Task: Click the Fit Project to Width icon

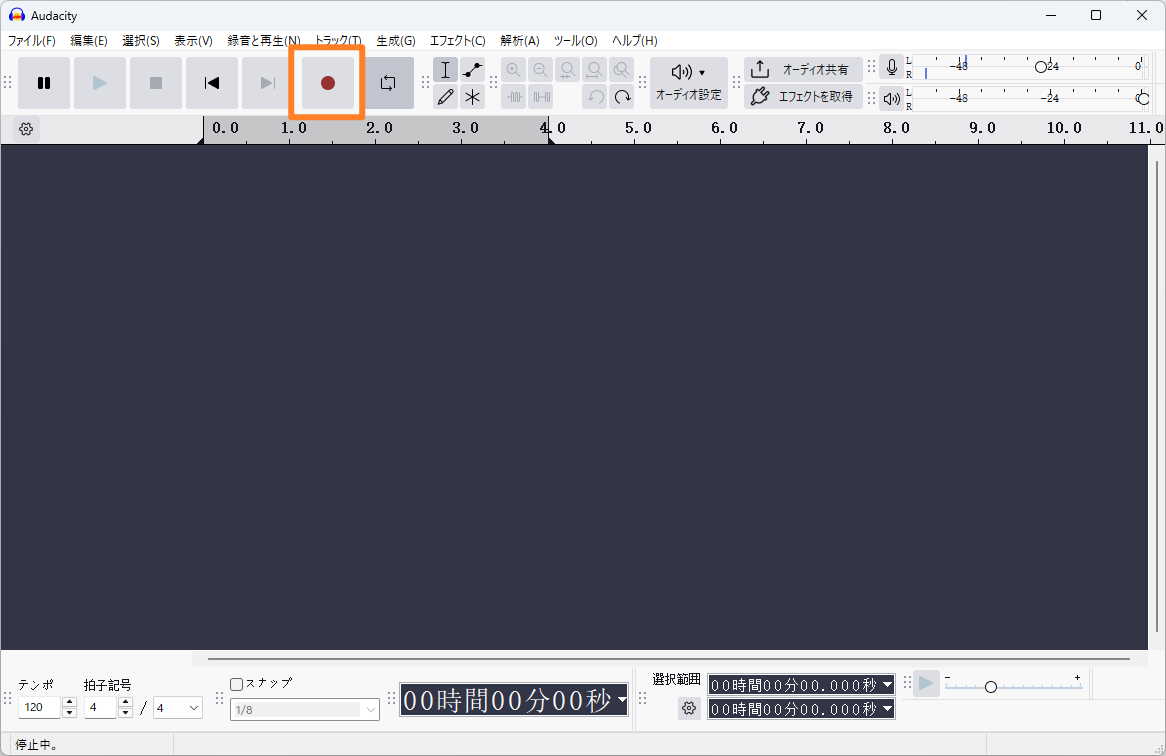Action: tap(594, 69)
